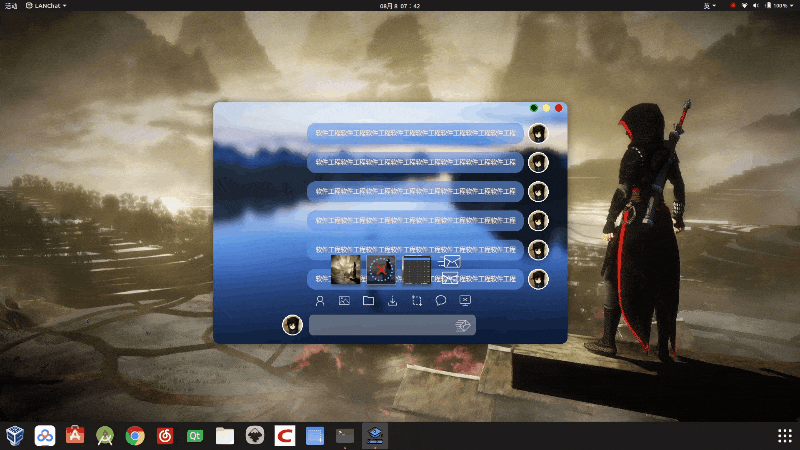
Task: Select the landscape warrior image thumbnail
Action: [x=345, y=269]
